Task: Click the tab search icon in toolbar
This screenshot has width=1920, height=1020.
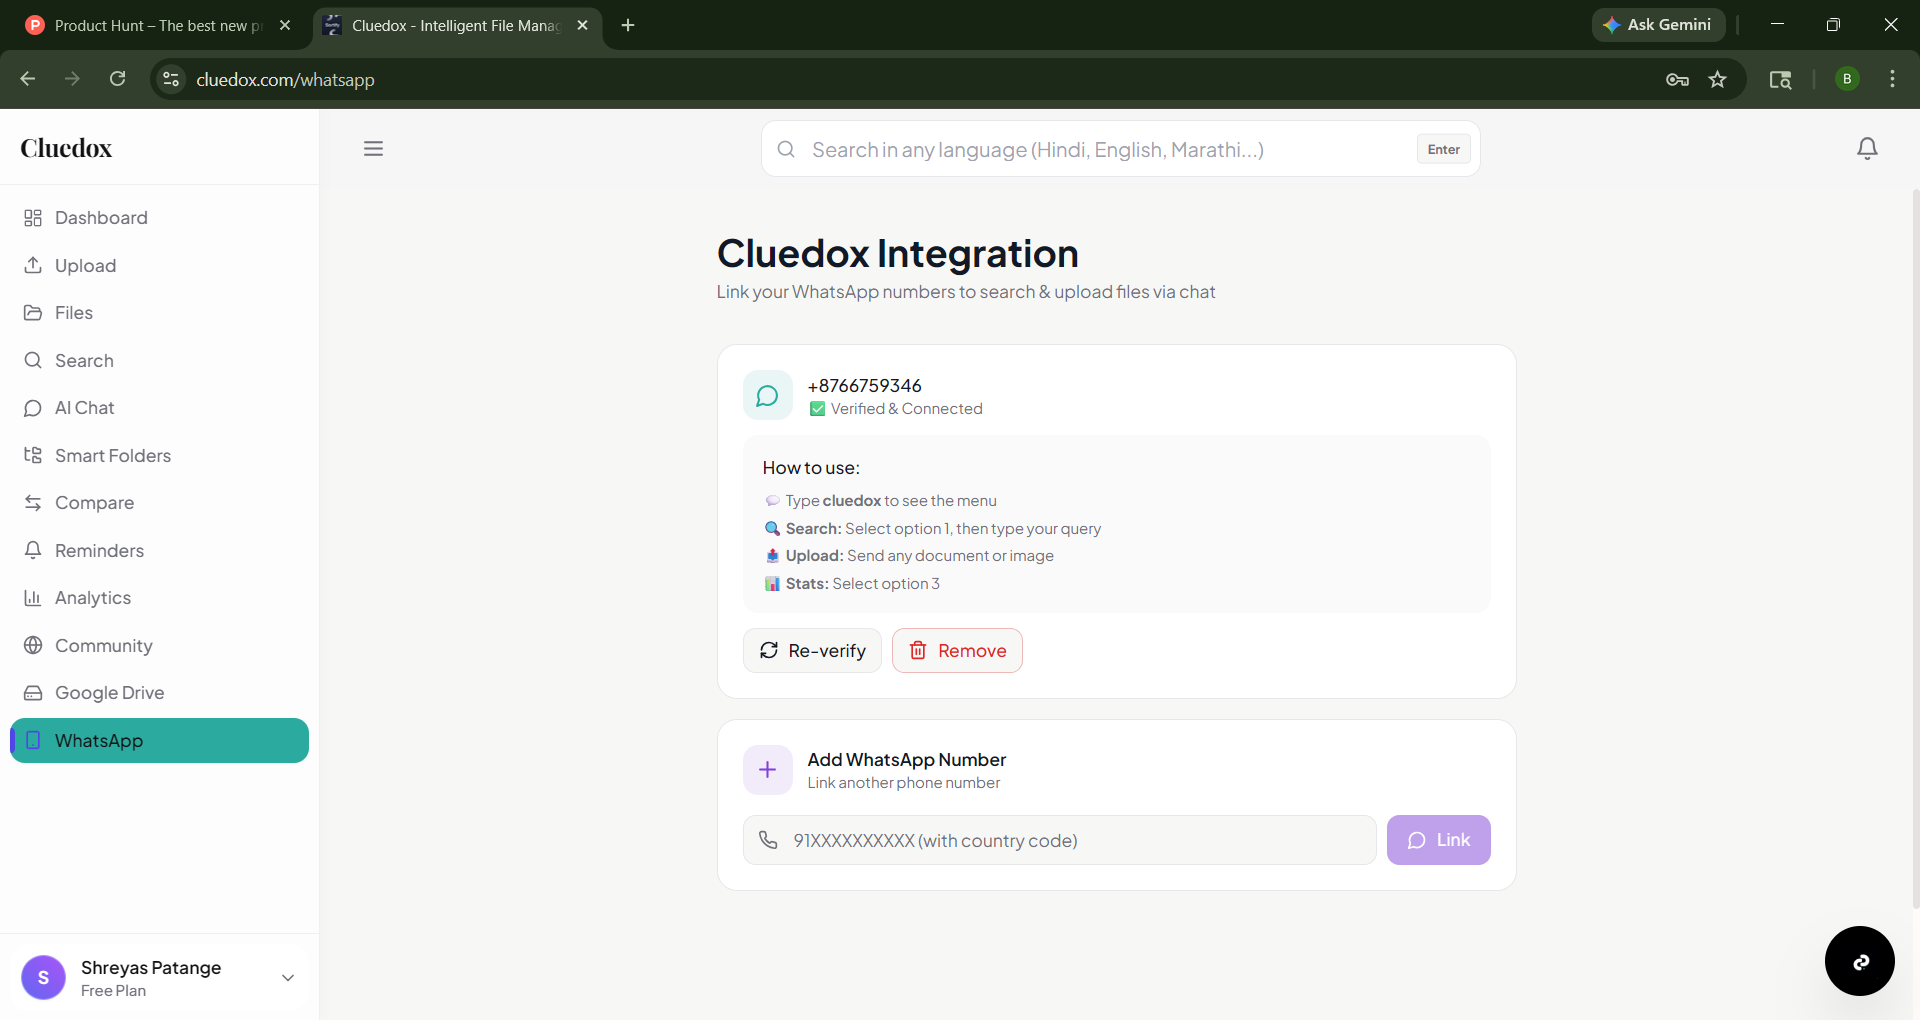Action: tap(1780, 79)
